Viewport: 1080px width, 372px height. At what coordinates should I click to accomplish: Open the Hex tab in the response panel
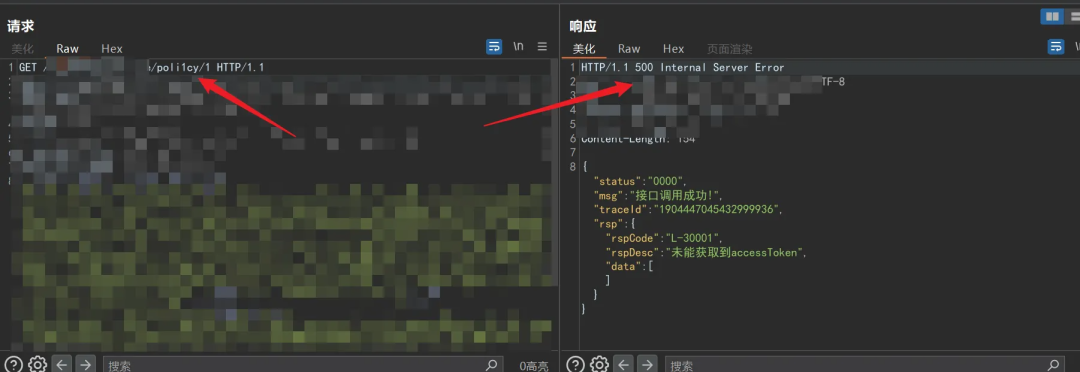pos(674,49)
